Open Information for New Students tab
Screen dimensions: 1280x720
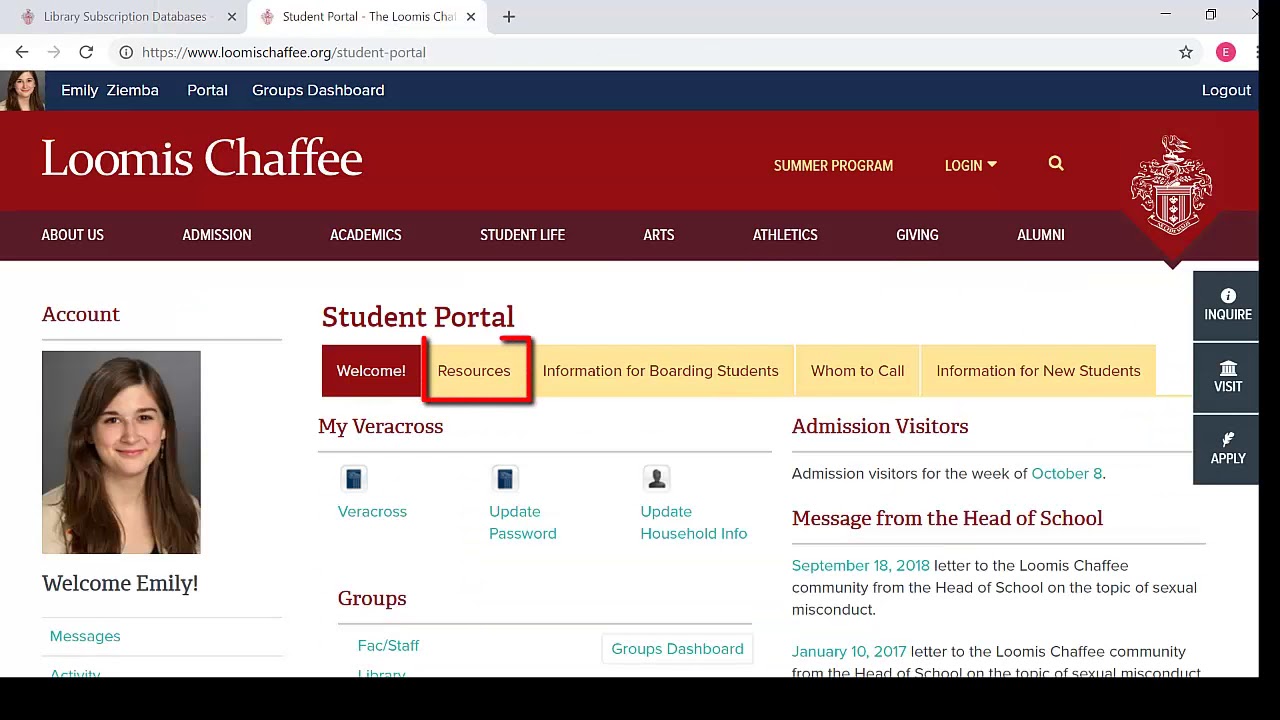1038,371
